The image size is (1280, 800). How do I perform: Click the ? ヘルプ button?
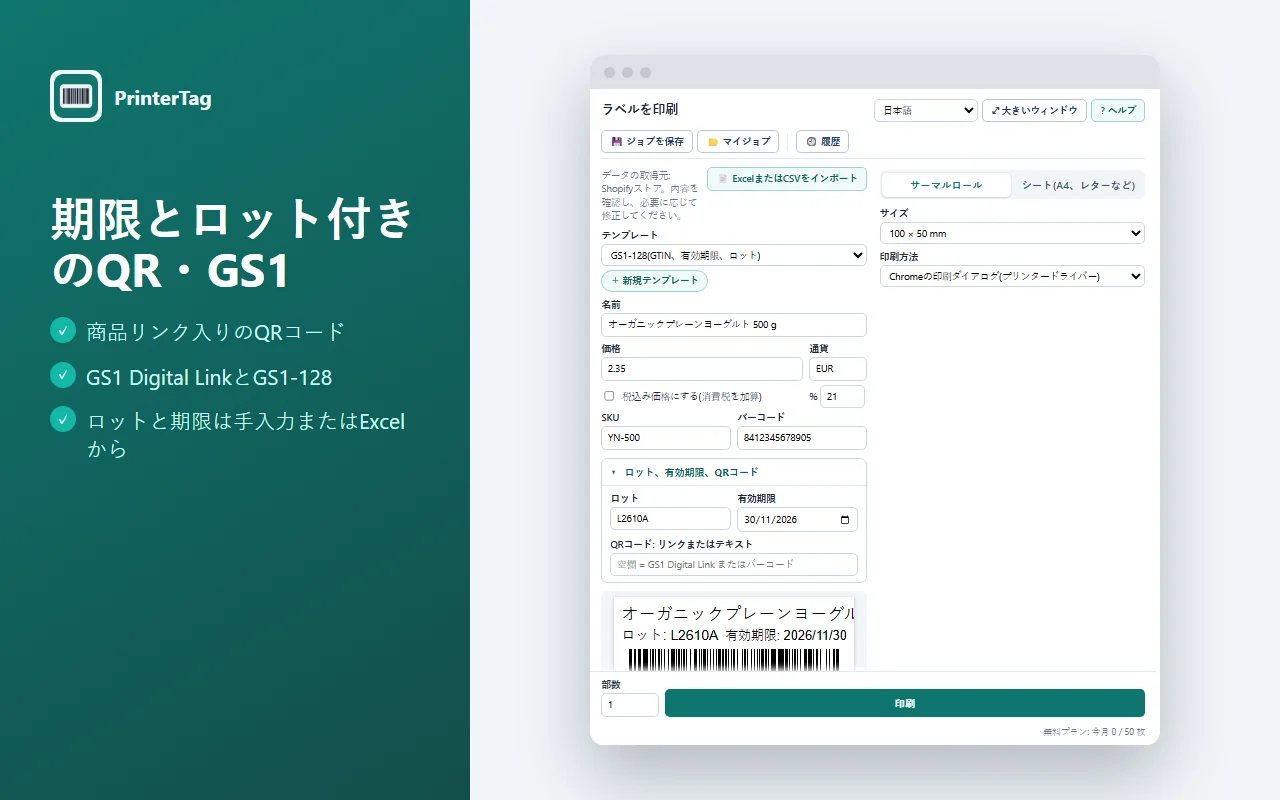pos(1118,110)
